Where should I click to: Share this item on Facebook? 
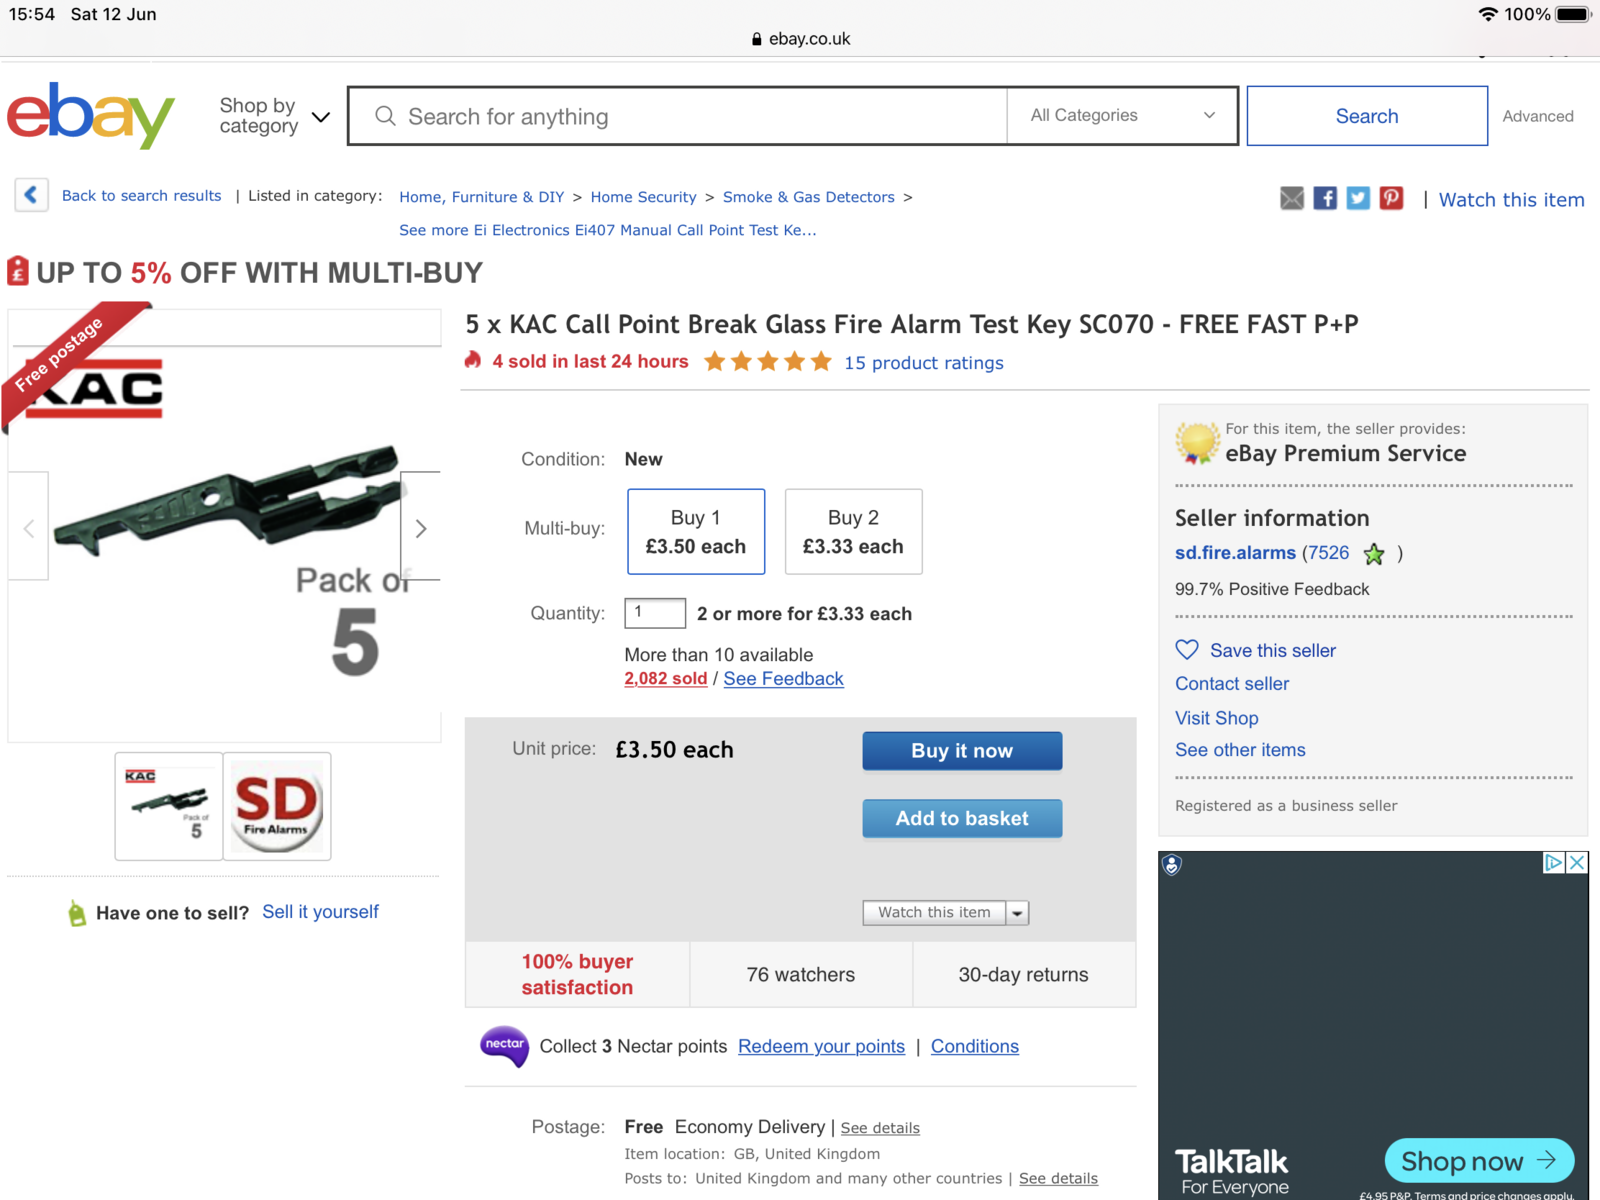coord(1325,198)
